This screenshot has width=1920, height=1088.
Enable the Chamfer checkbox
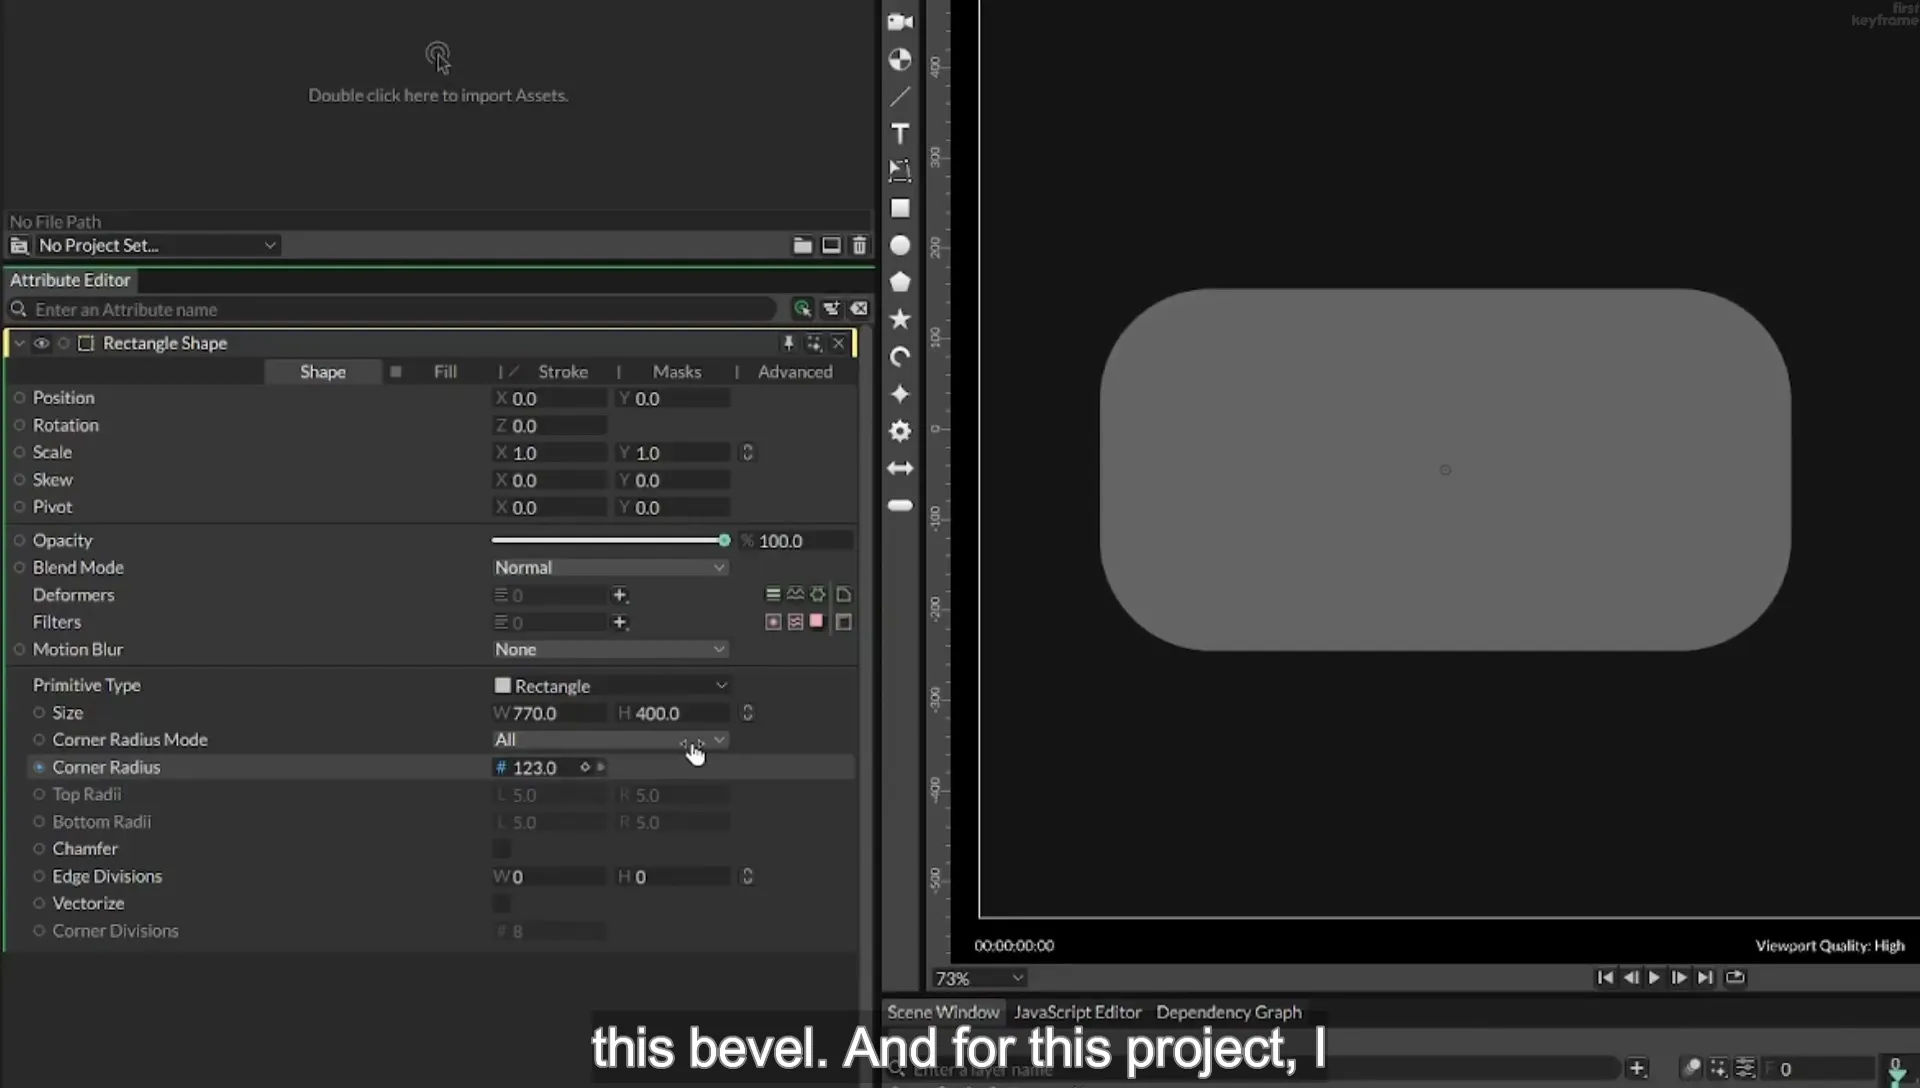click(502, 849)
